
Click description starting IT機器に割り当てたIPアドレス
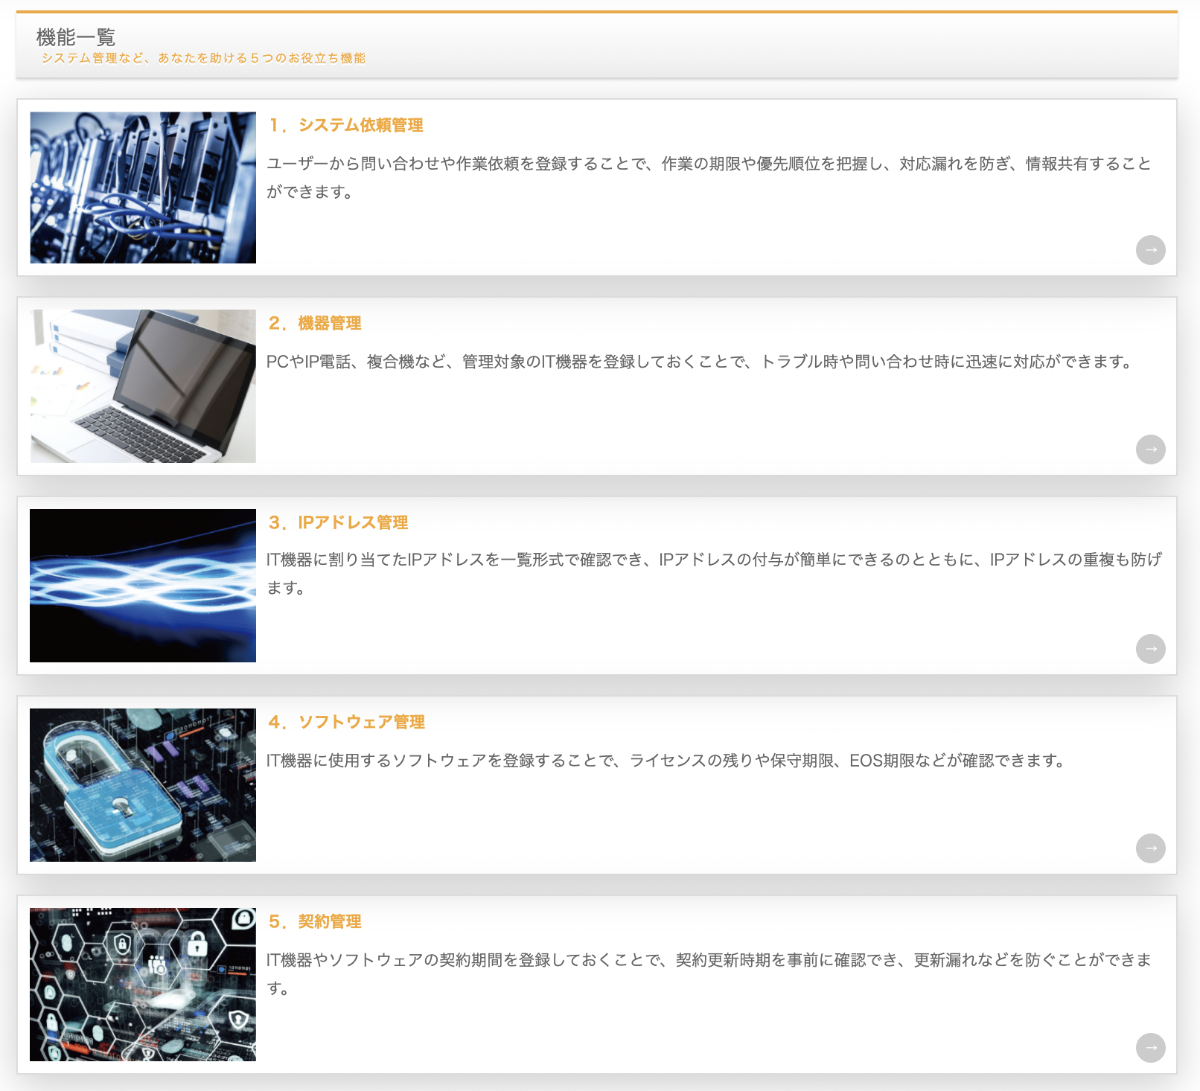[714, 573]
